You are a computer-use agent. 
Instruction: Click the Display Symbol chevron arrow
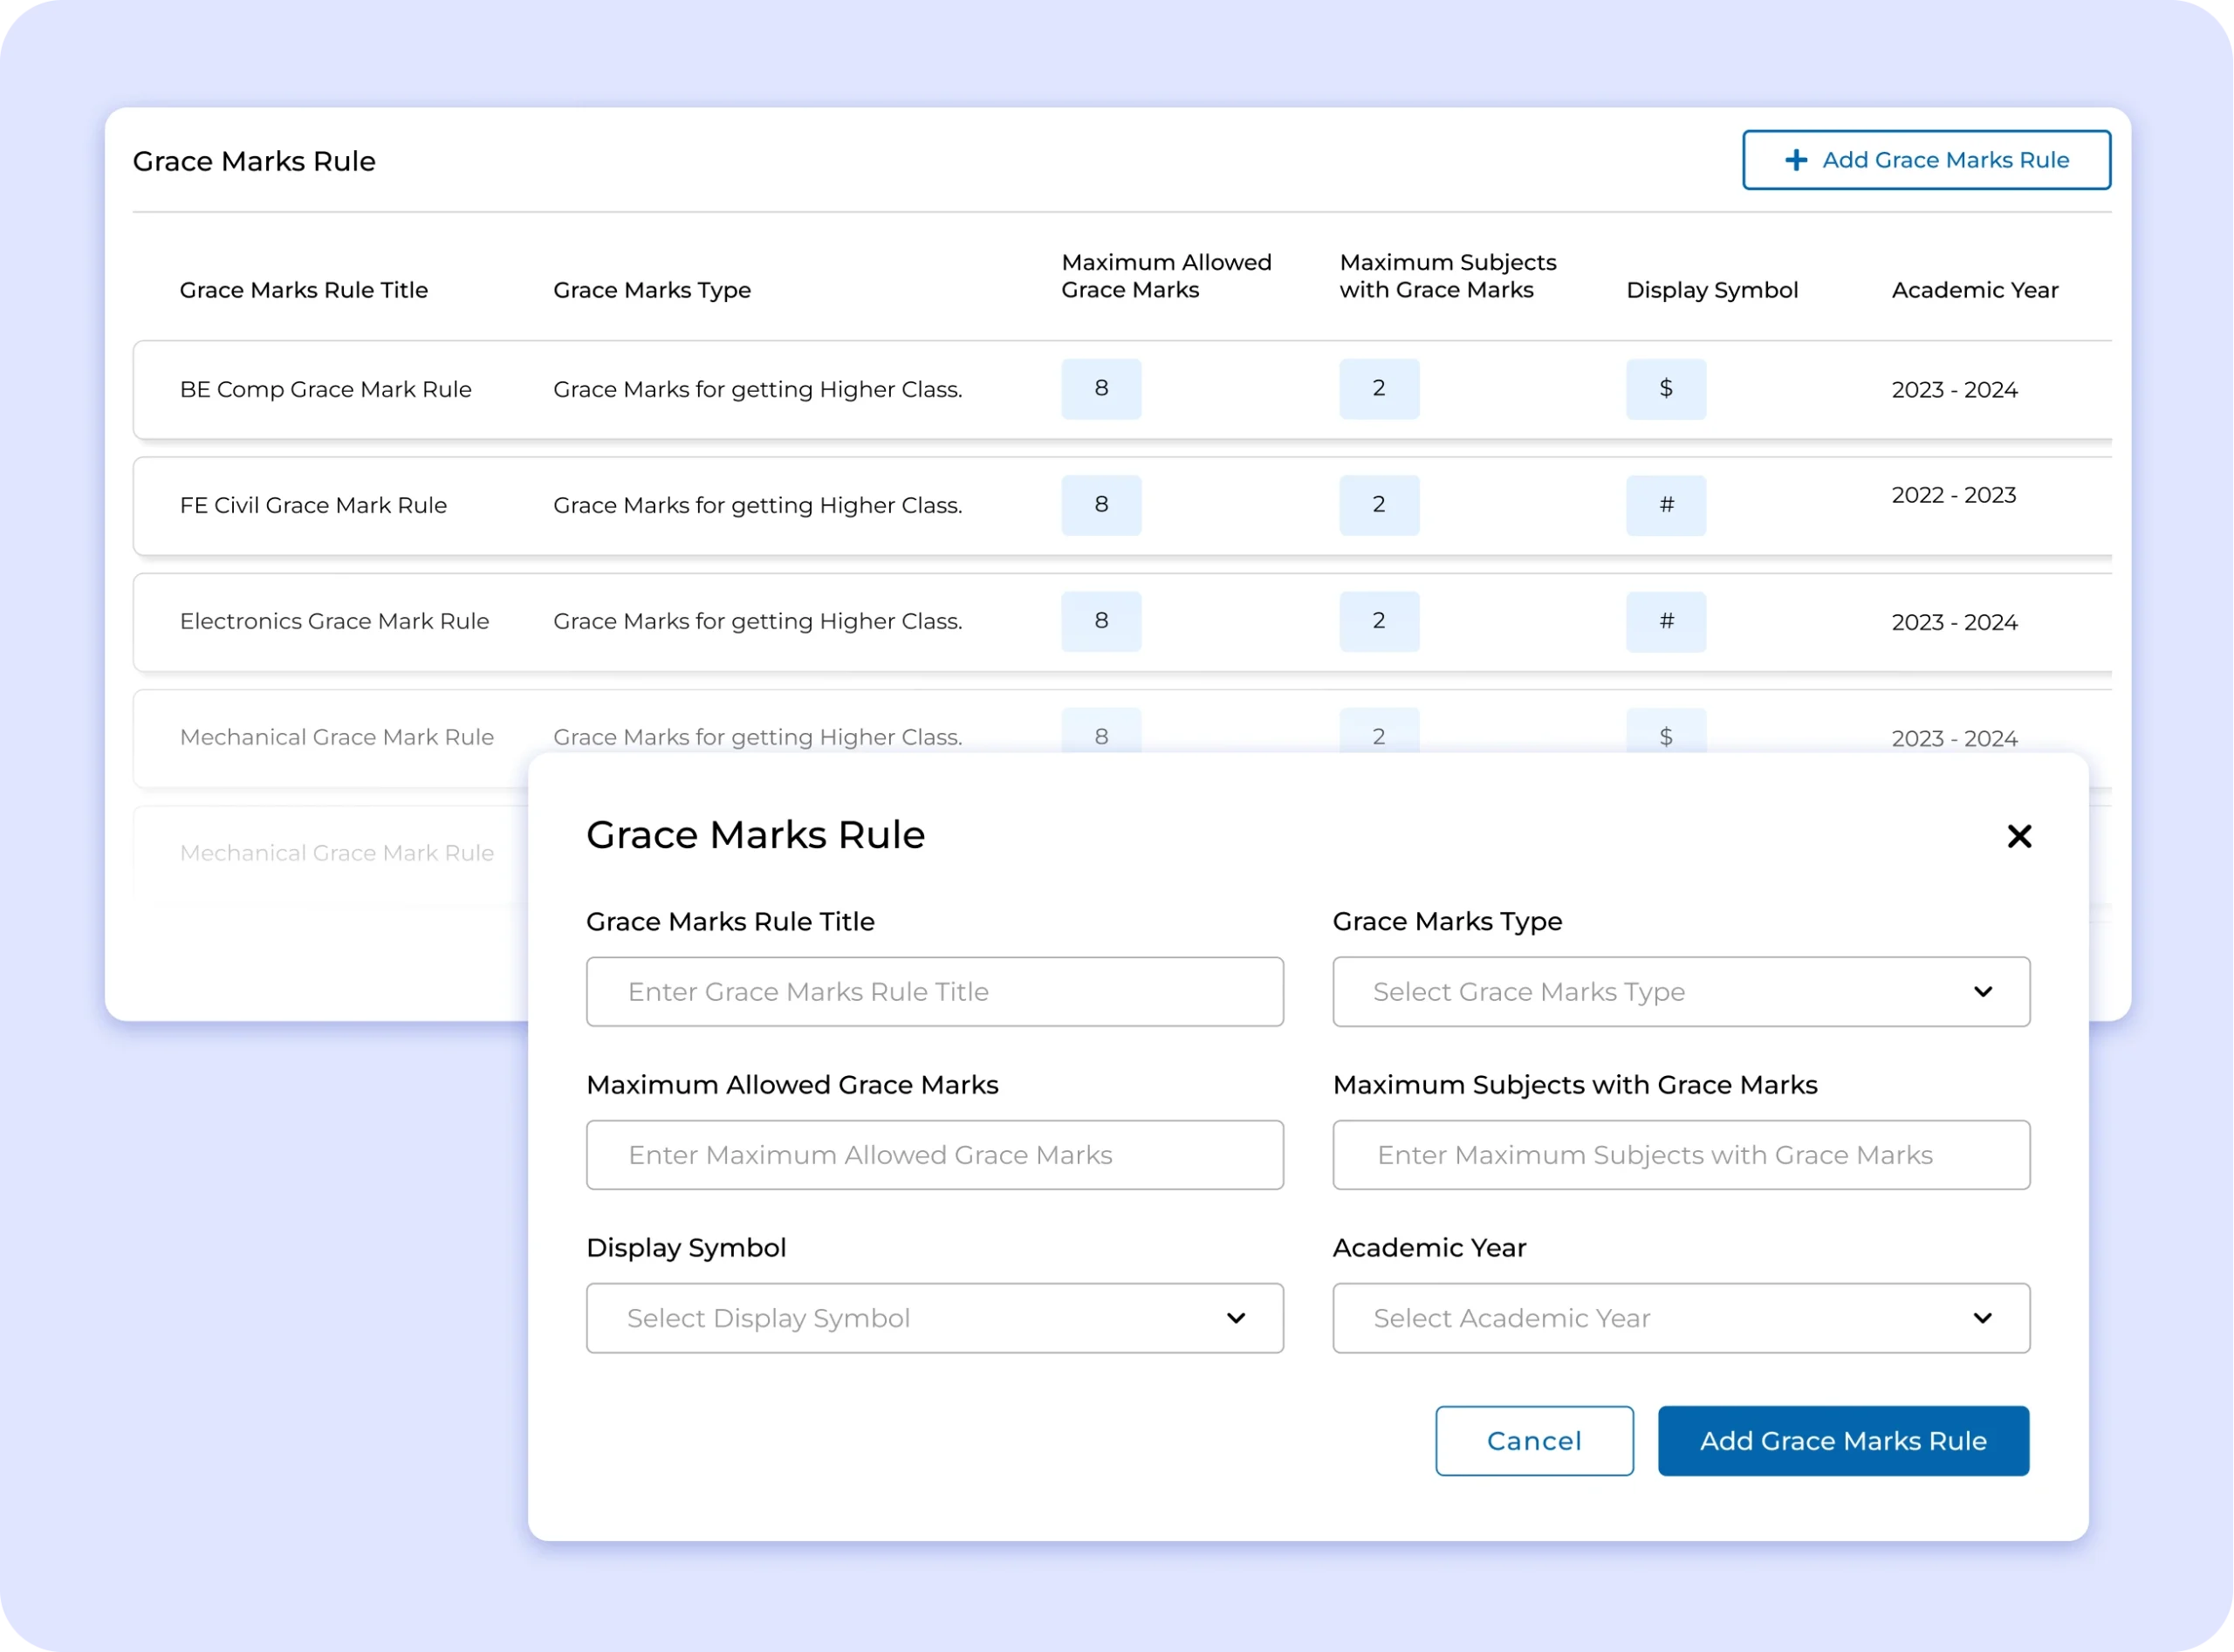point(1236,1318)
